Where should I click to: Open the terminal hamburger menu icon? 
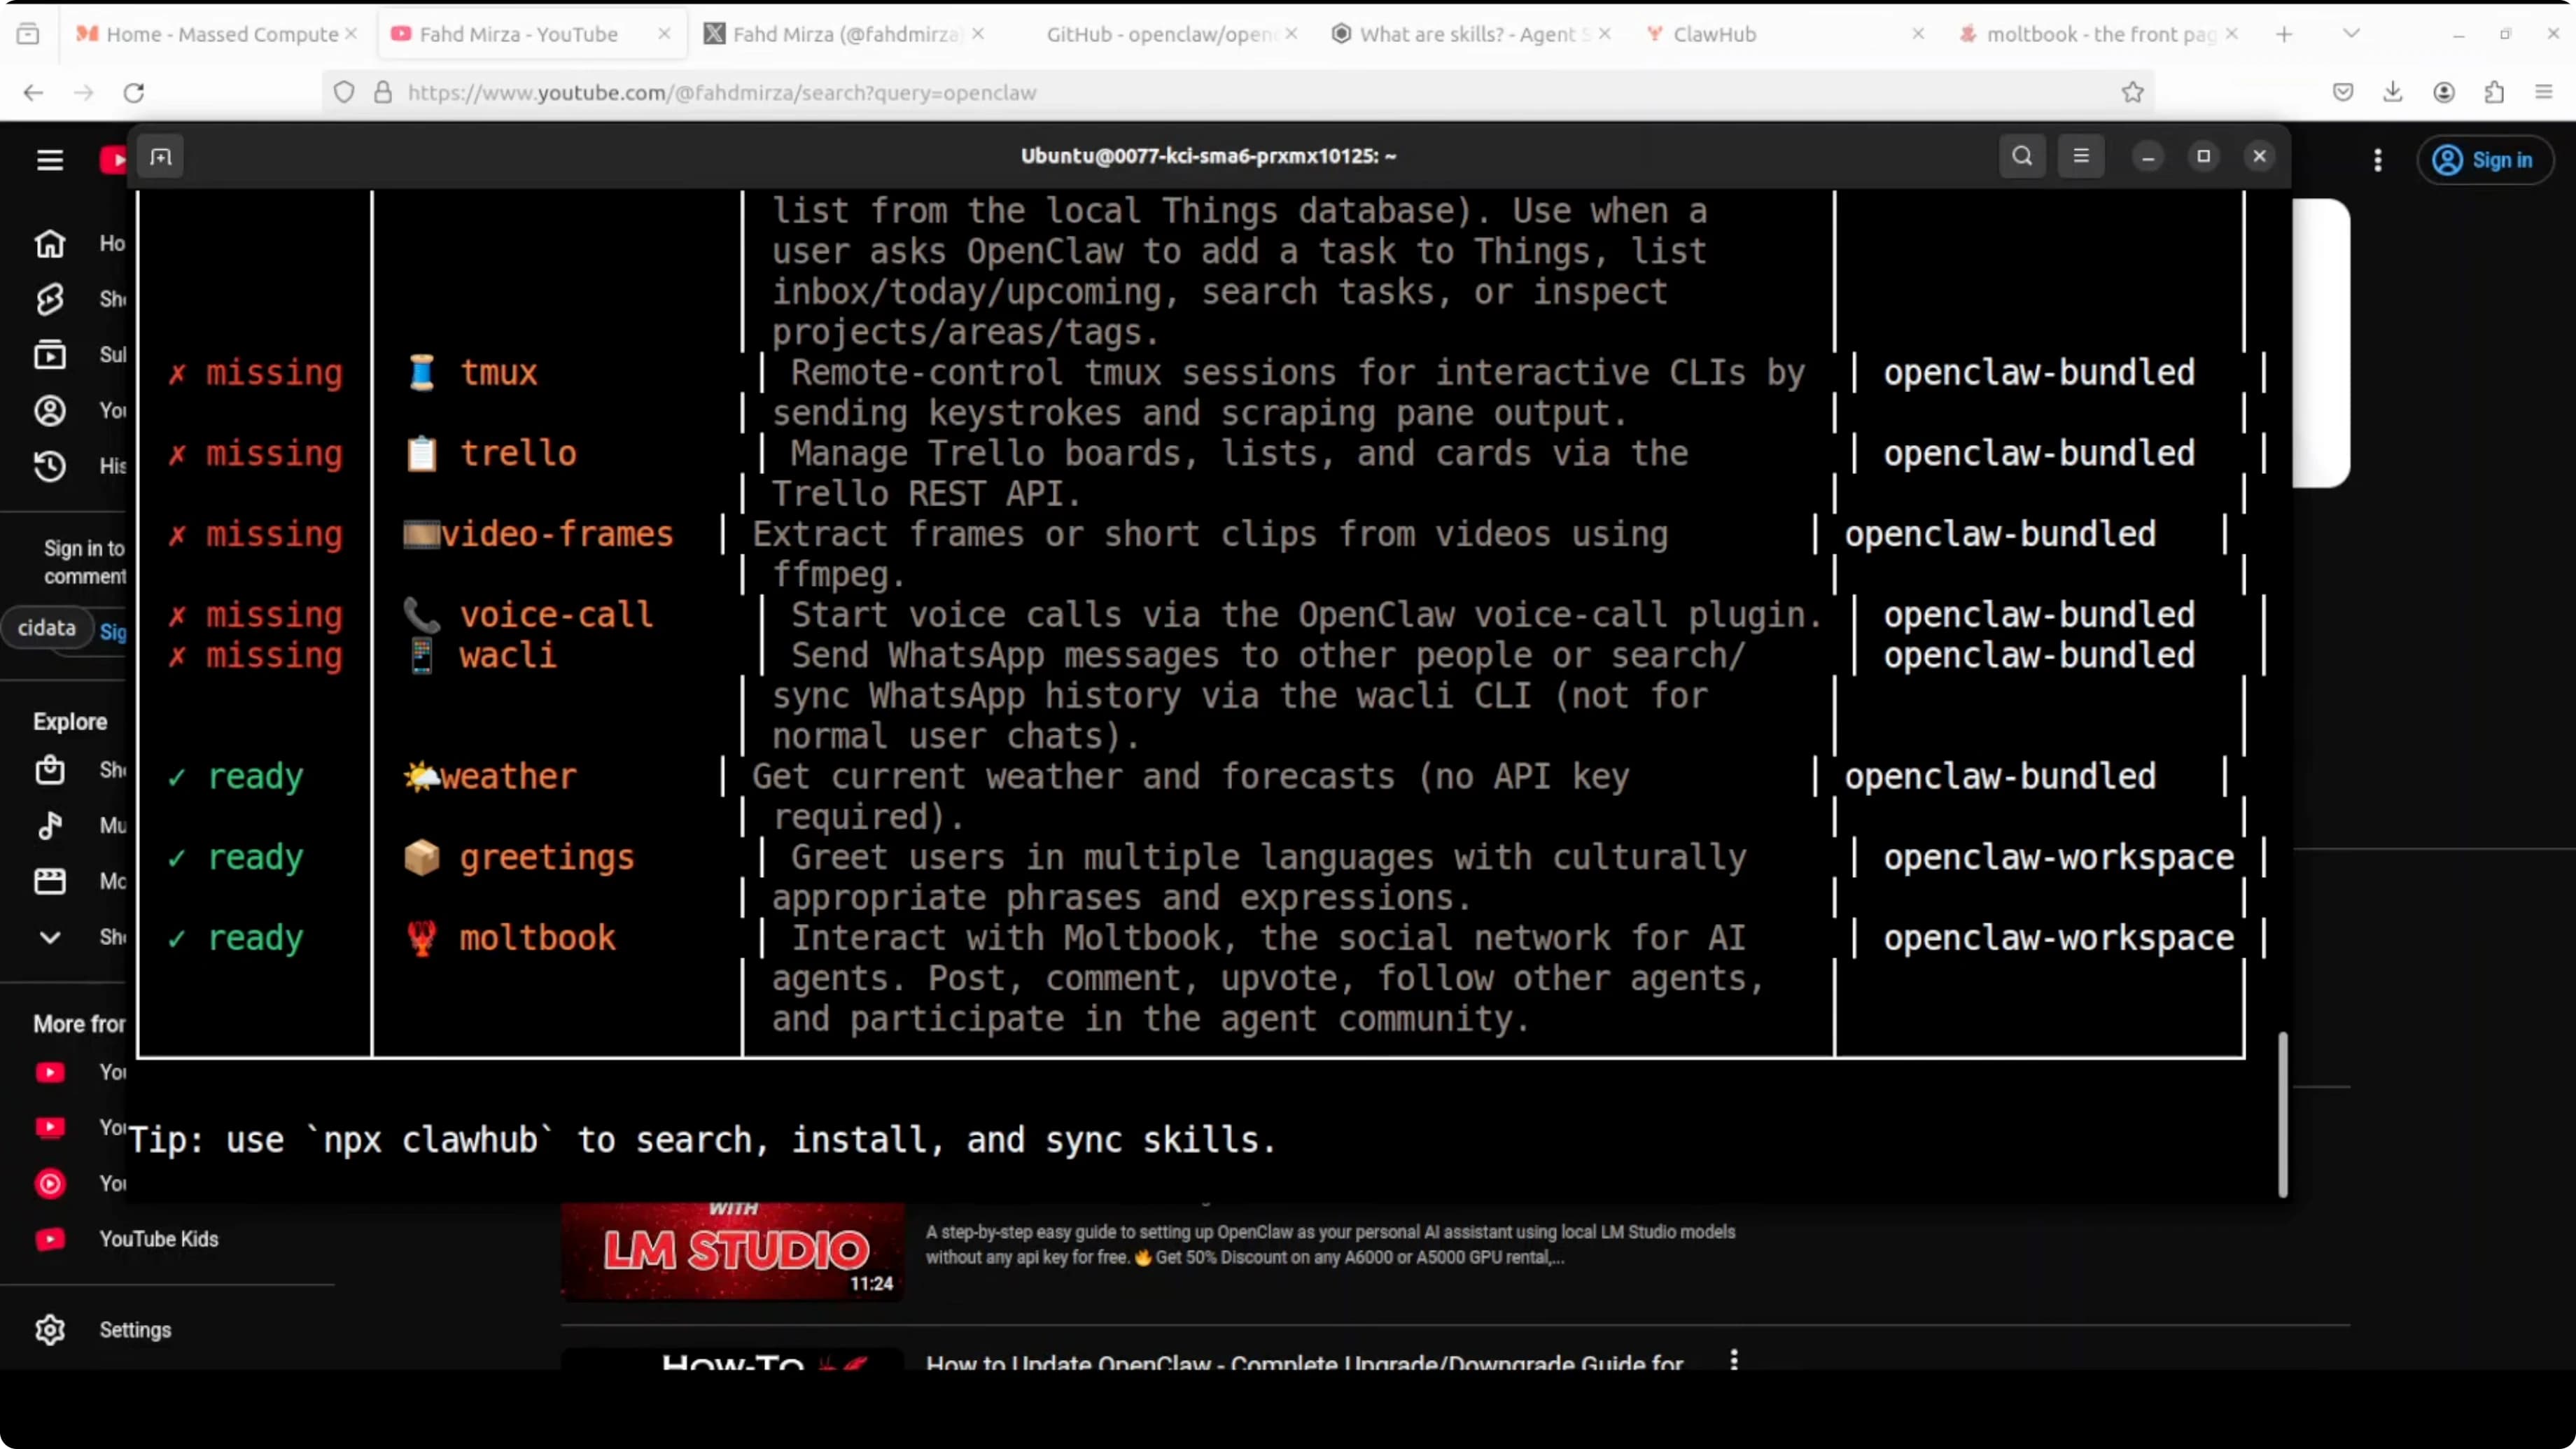pos(2081,156)
